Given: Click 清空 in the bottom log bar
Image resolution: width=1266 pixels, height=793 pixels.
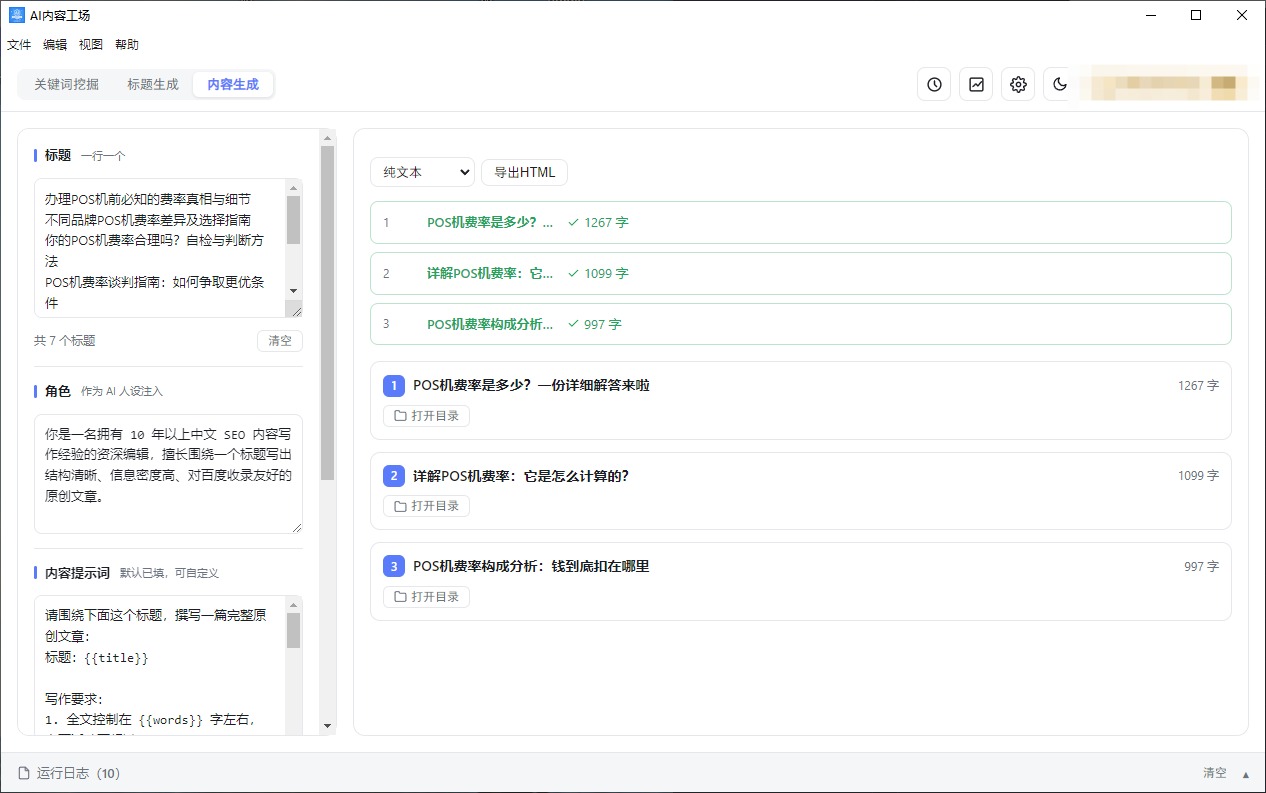Looking at the screenshot, I should [x=1214, y=773].
